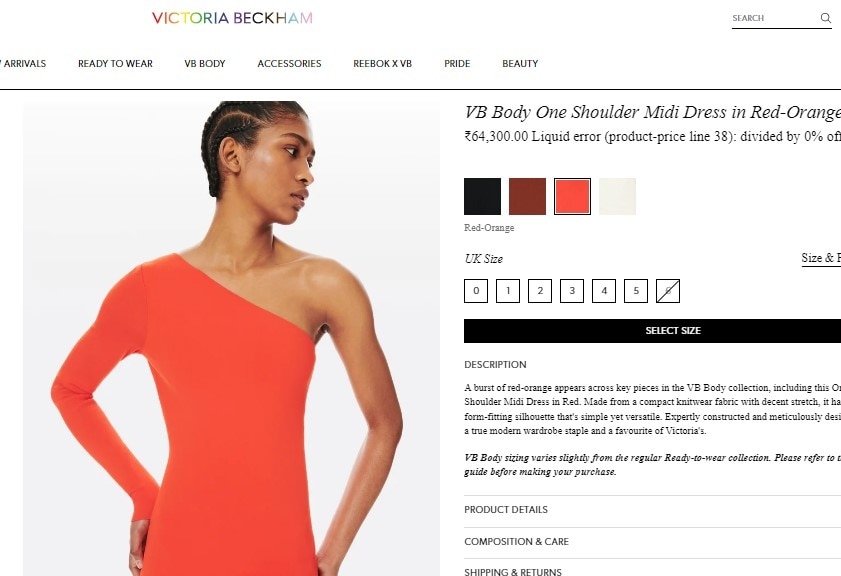Viewport: 841px width, 576px height.
Task: Choose the white color swatch
Action: (617, 196)
